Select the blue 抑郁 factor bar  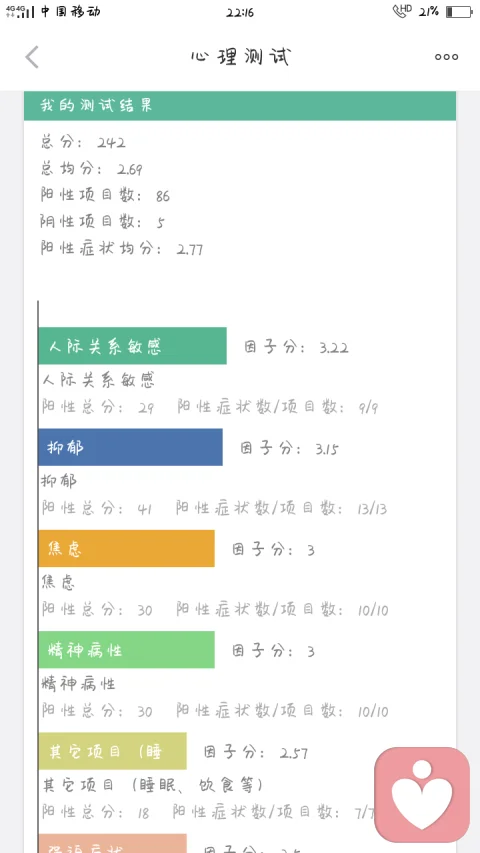[x=131, y=447]
